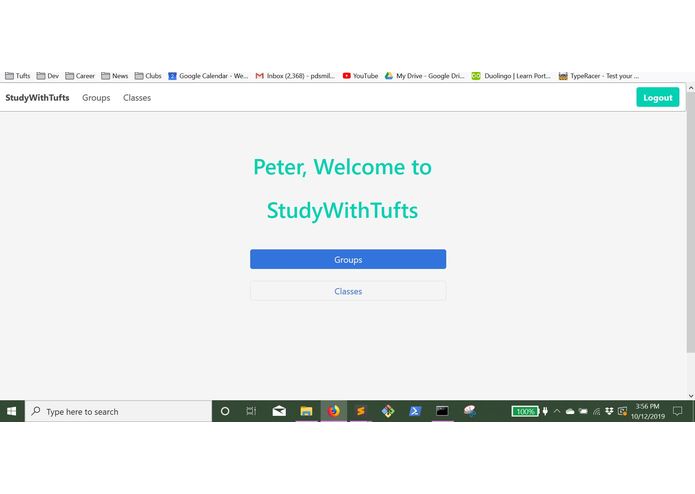Click the blue Groups button
The image size is (695, 494).
tap(348, 259)
